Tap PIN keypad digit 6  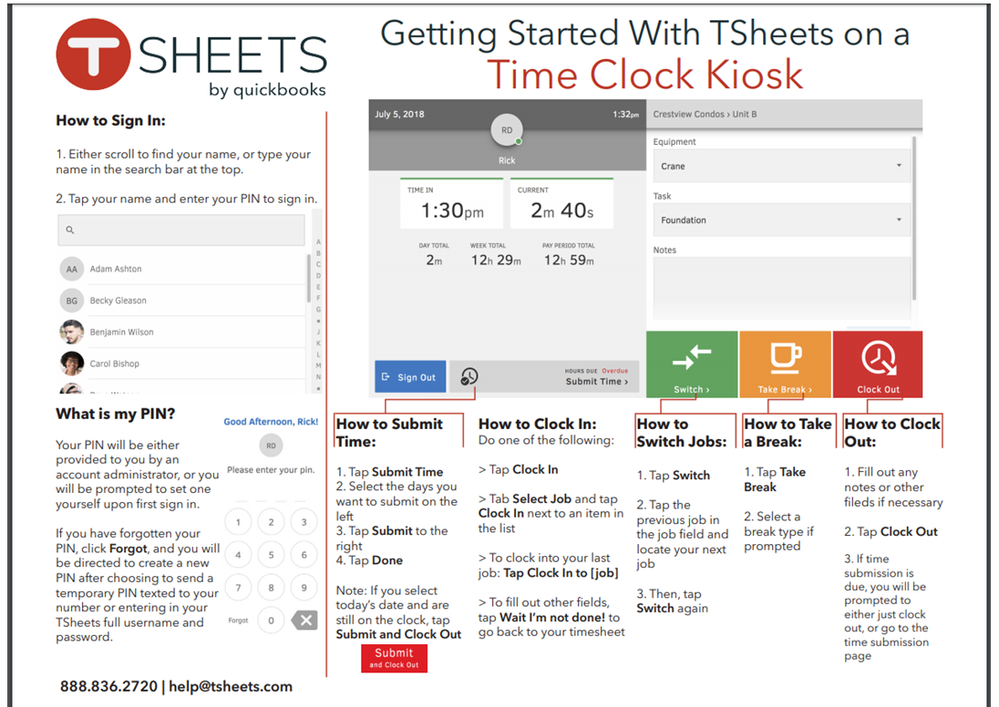(304, 555)
